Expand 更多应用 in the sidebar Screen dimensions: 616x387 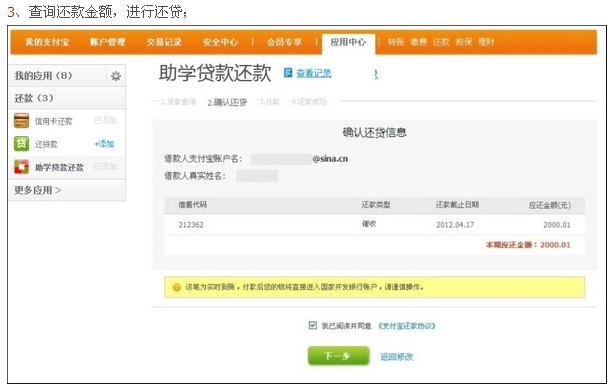[38, 190]
